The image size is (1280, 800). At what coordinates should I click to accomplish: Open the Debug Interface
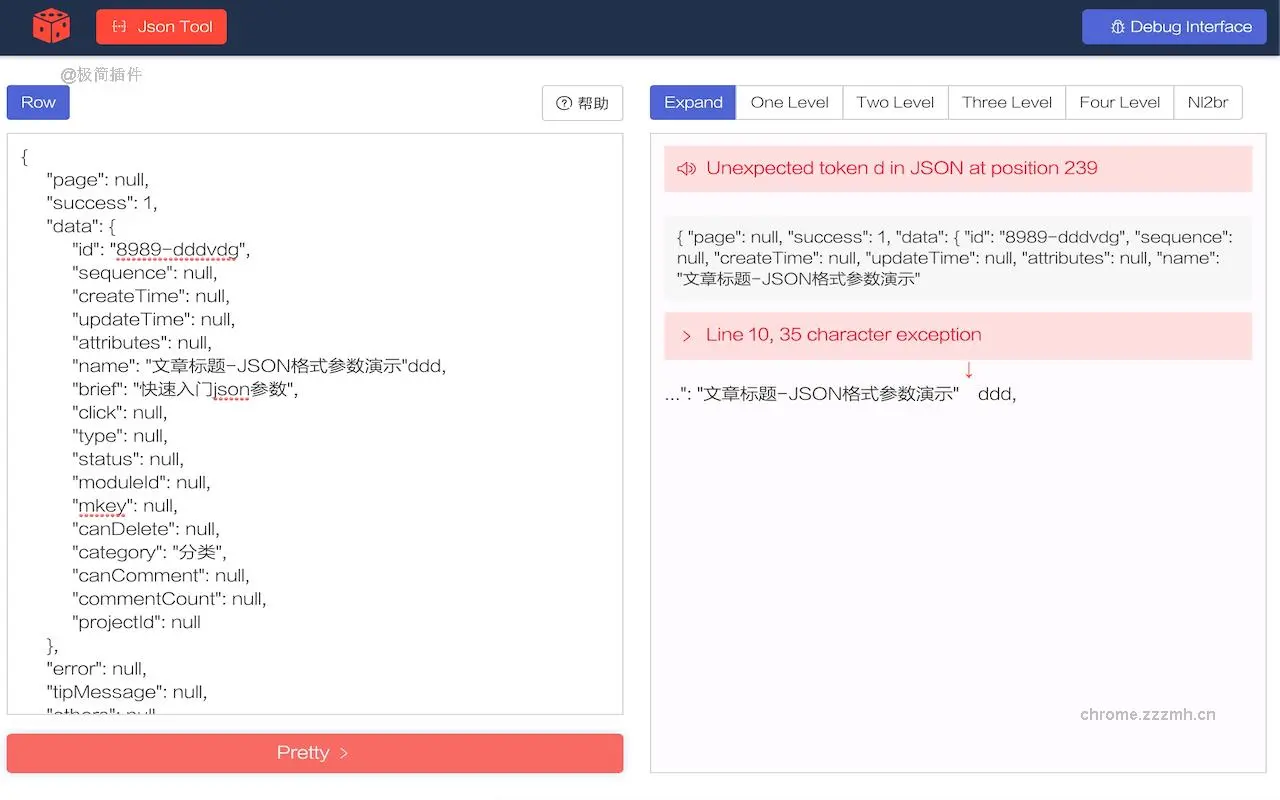pos(1174,27)
